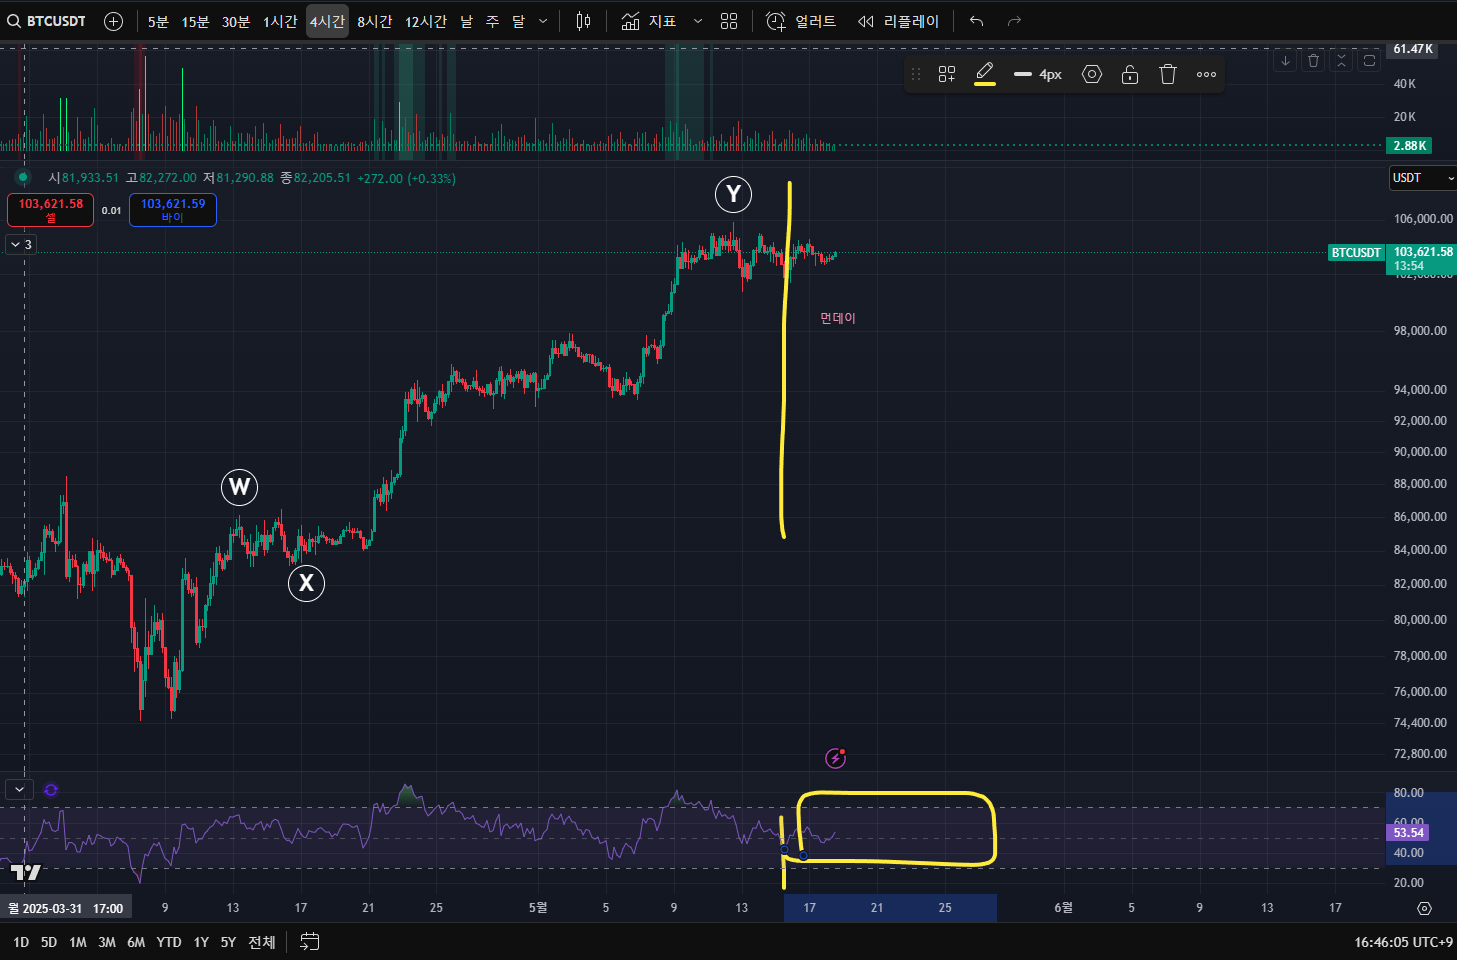Screen dimensions: 1457x960
Task: Select the 5분 timeframe
Action: 158,21
